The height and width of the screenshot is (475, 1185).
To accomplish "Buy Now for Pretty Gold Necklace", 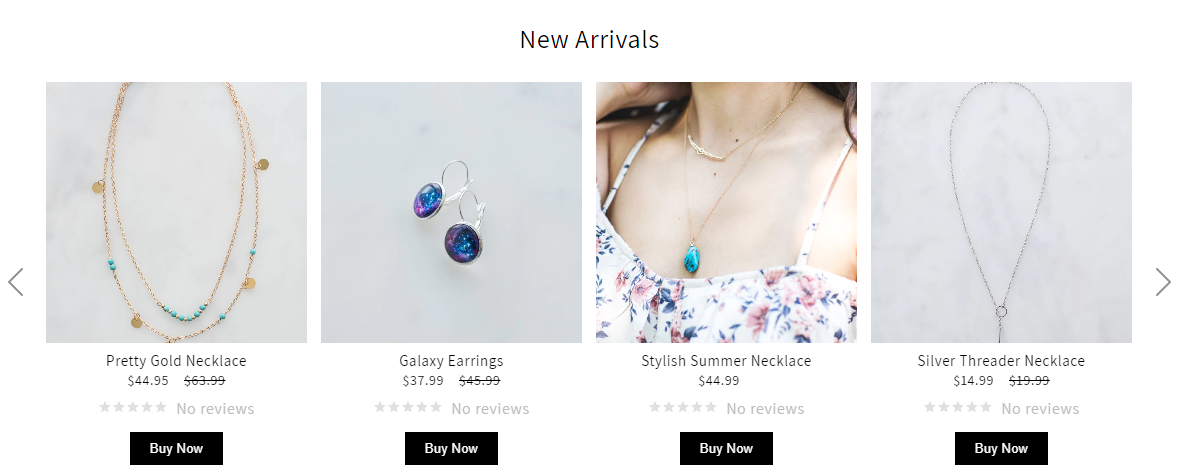I will pos(176,449).
